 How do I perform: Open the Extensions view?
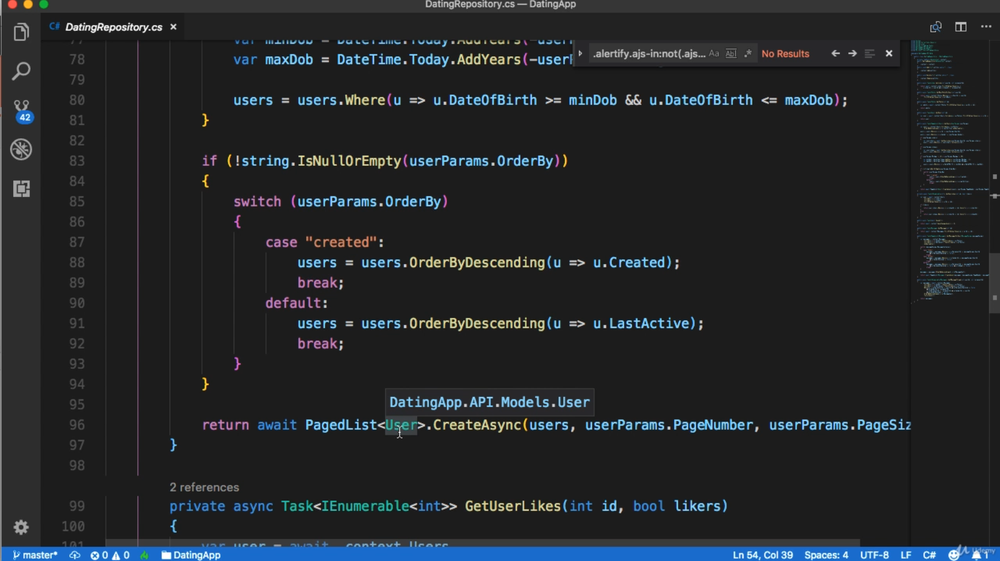tap(21, 189)
